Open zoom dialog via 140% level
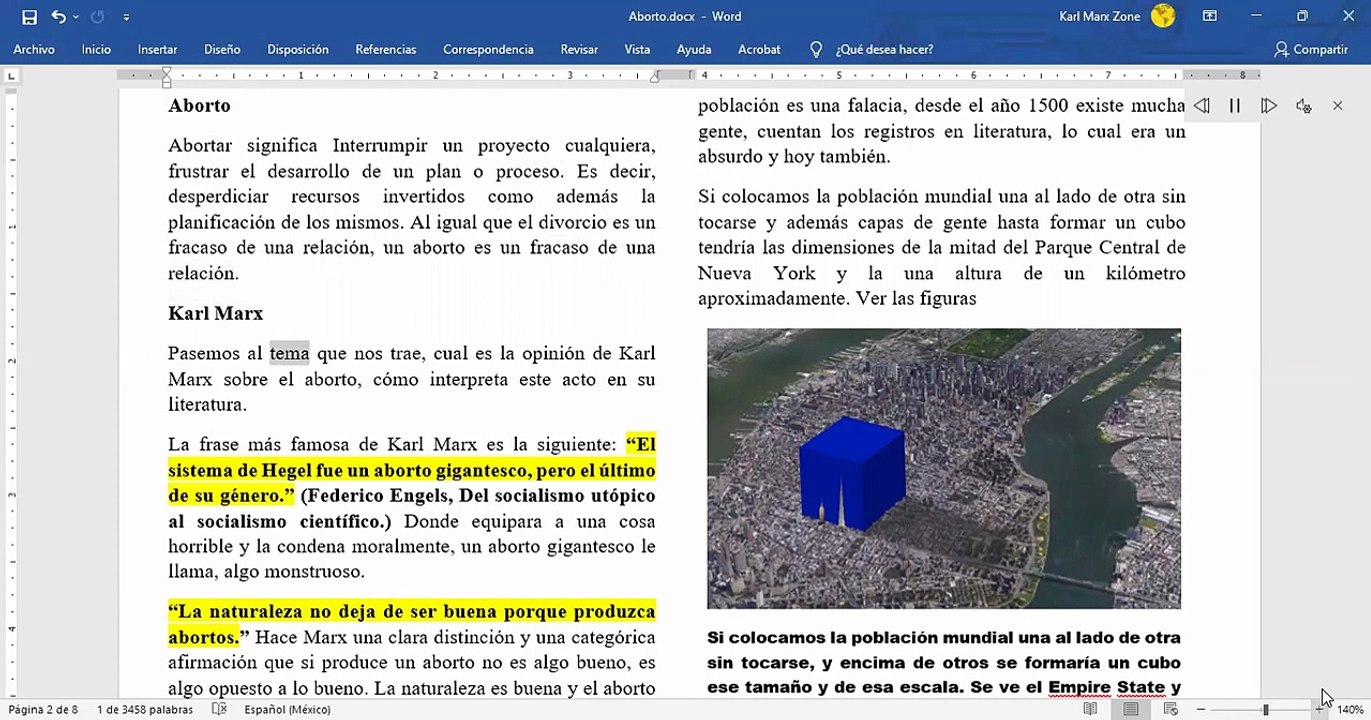Viewport: 1371px width, 720px height. click(x=1350, y=709)
